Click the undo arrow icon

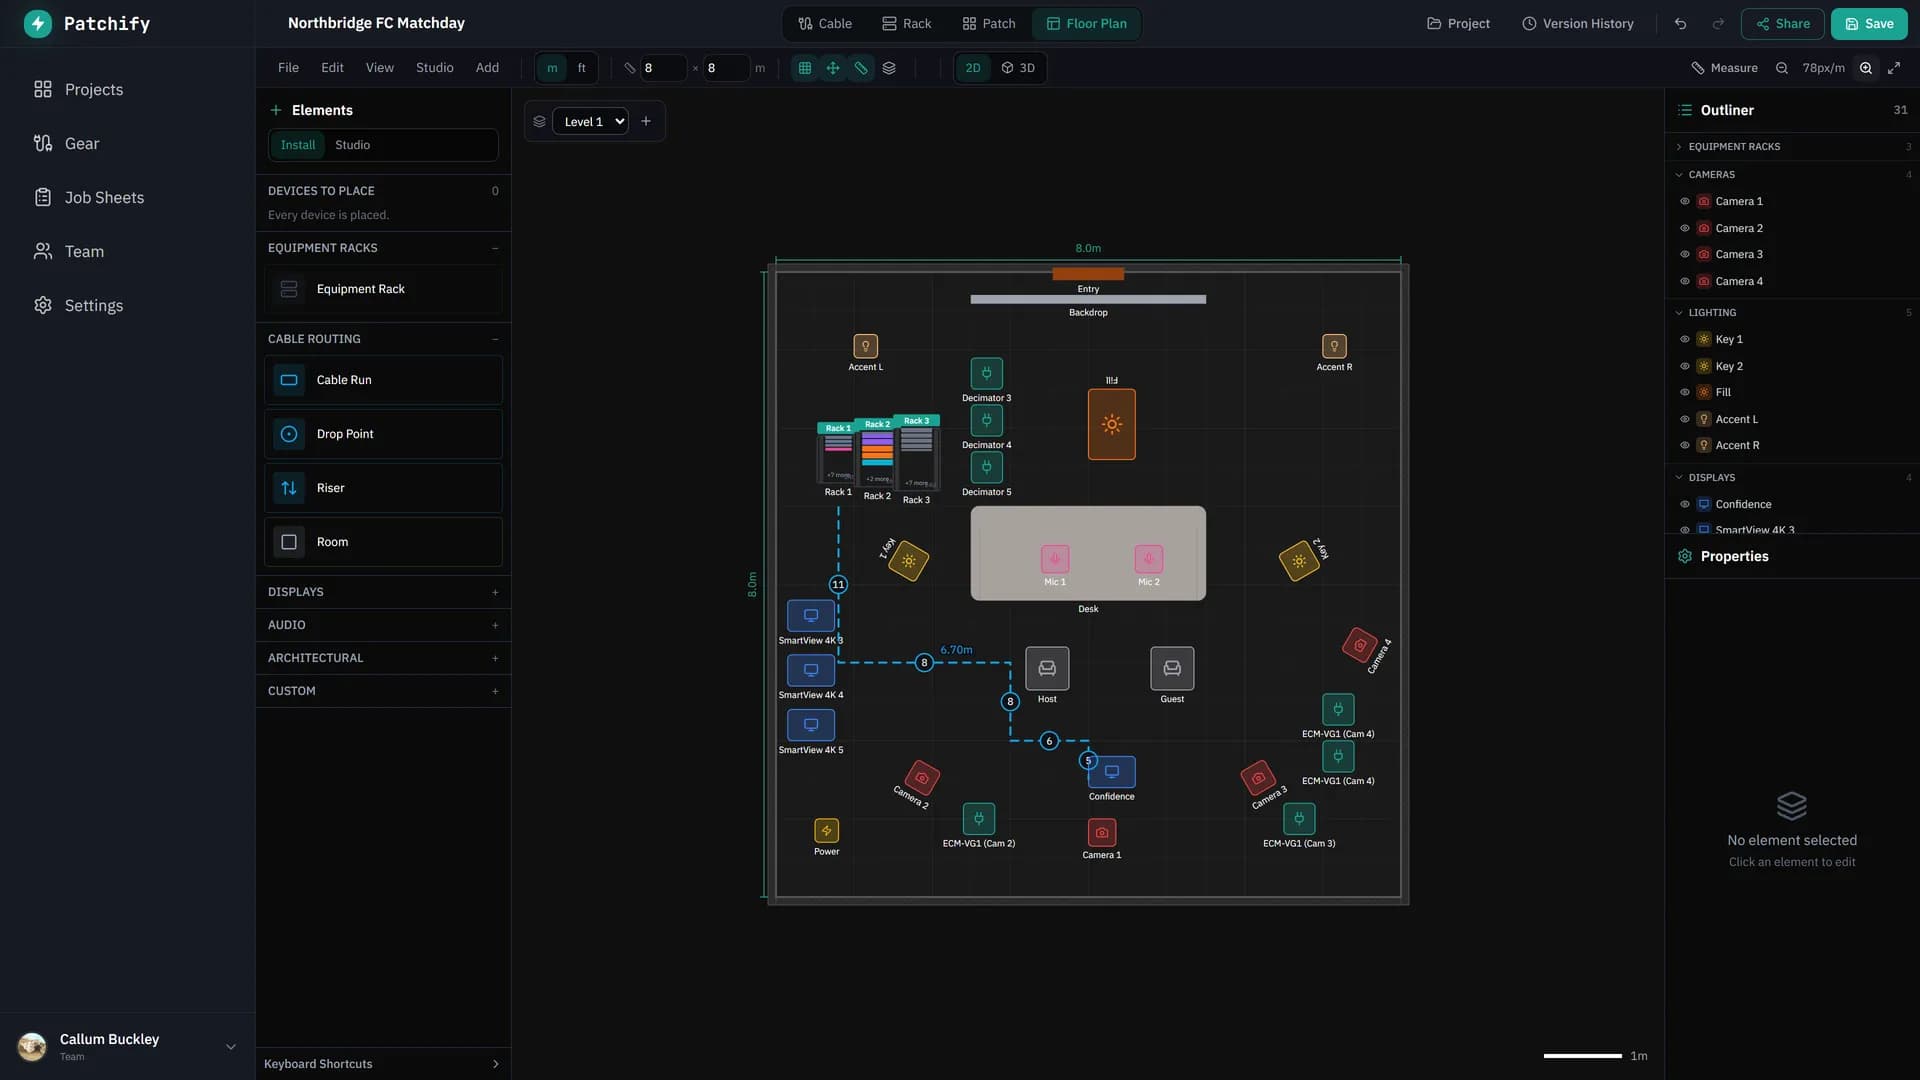[1680, 24]
